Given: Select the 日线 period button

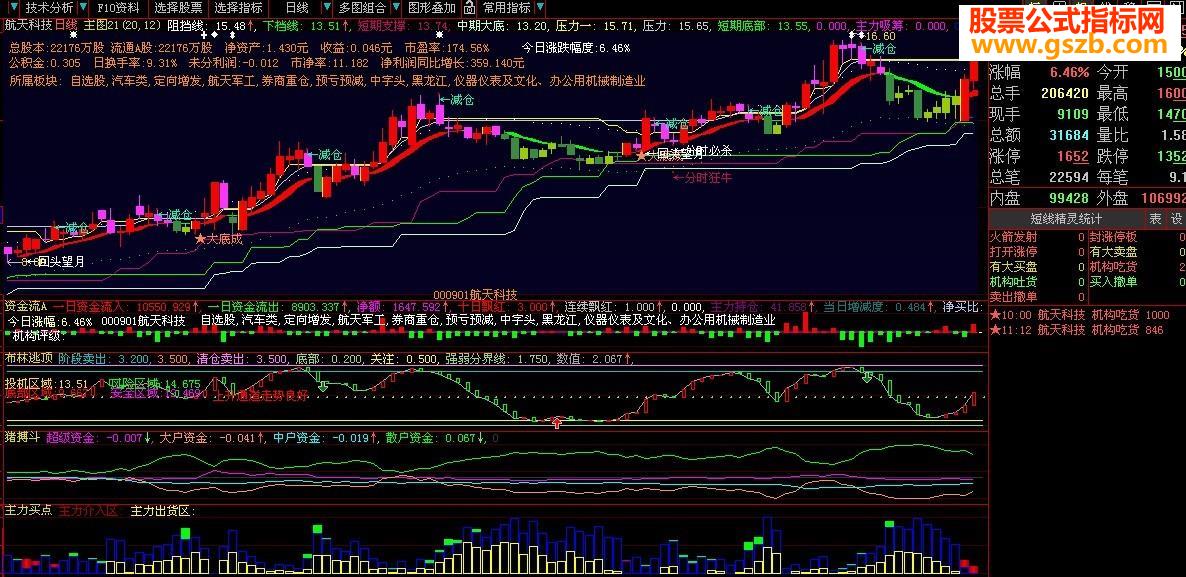Looking at the screenshot, I should point(297,8).
